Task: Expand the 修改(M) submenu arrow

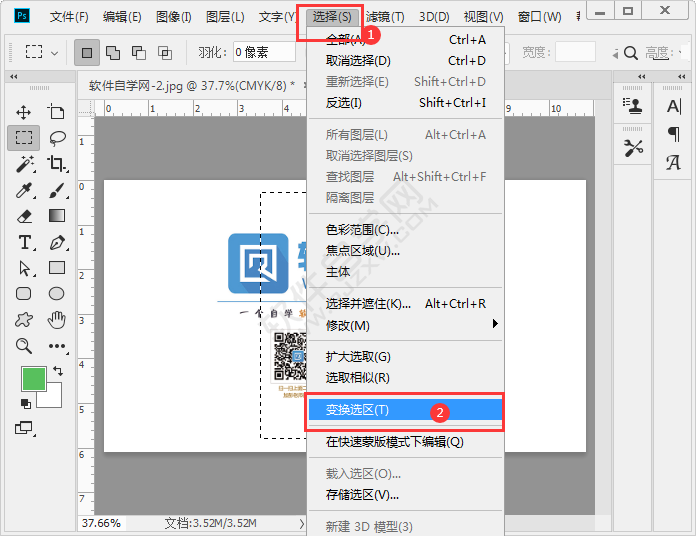Action: point(495,324)
